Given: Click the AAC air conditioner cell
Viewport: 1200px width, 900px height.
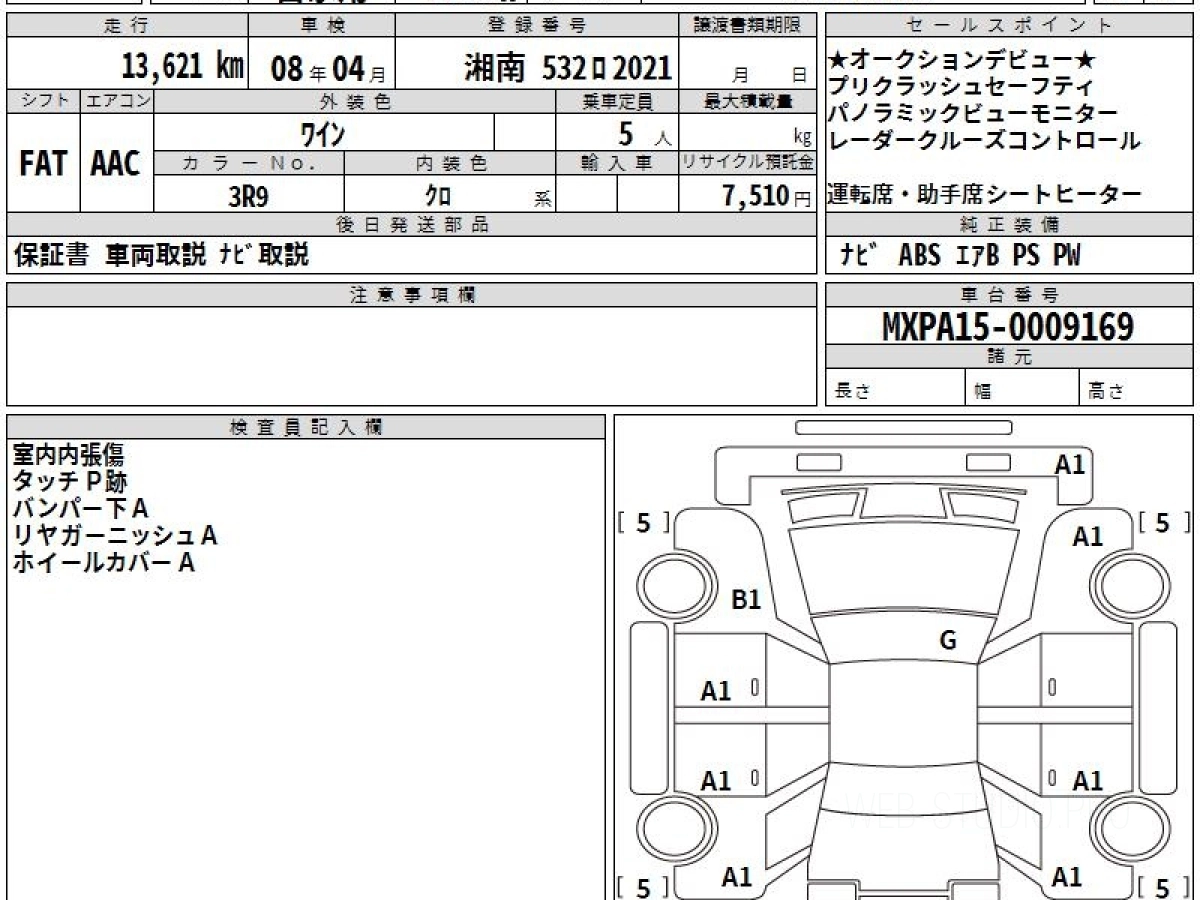Looking at the screenshot, I should point(116,164).
